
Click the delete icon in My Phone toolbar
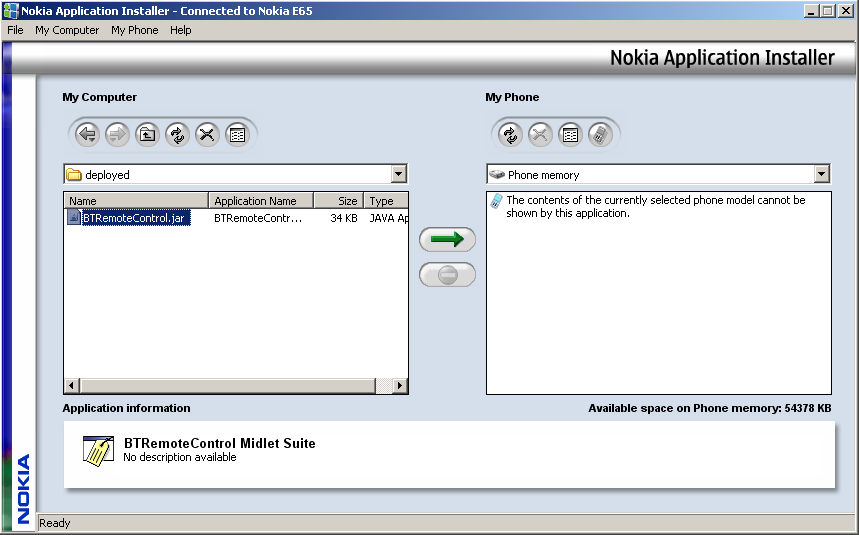540,134
